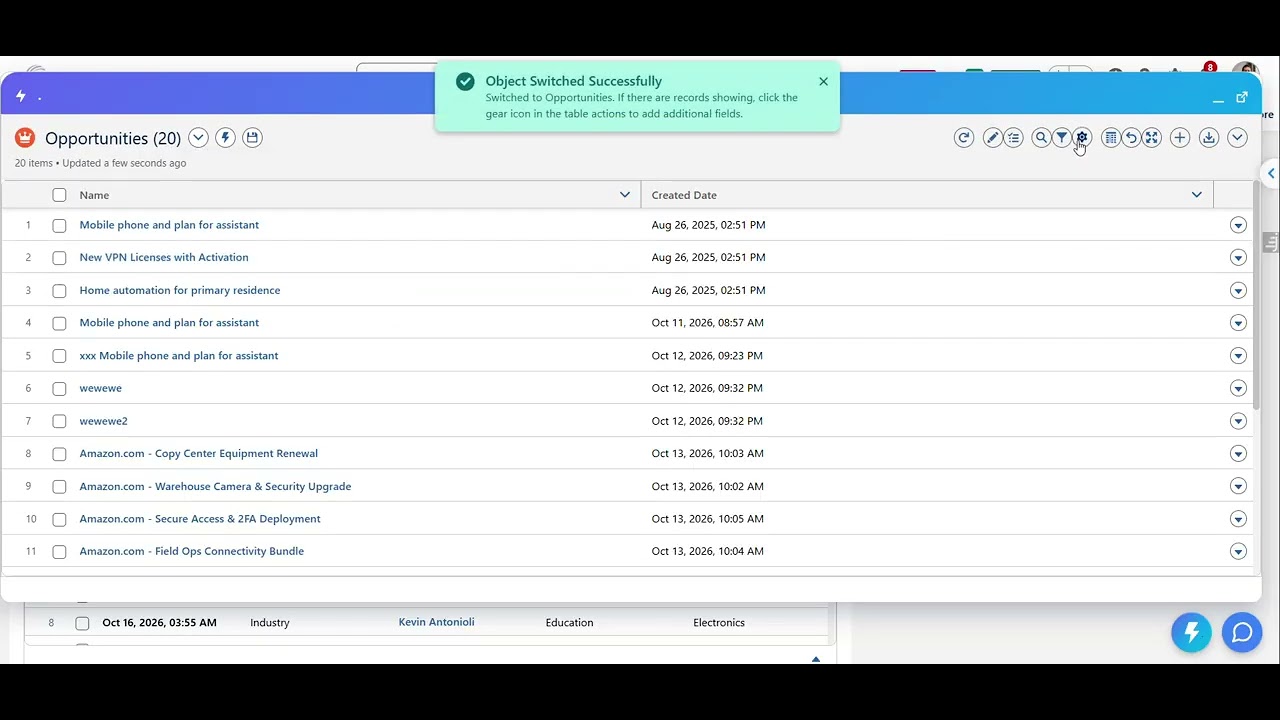Image resolution: width=1280 pixels, height=720 pixels.
Task: Click Created Date cell Oct 13, 10:05 AM
Action: pyautogui.click(x=707, y=518)
